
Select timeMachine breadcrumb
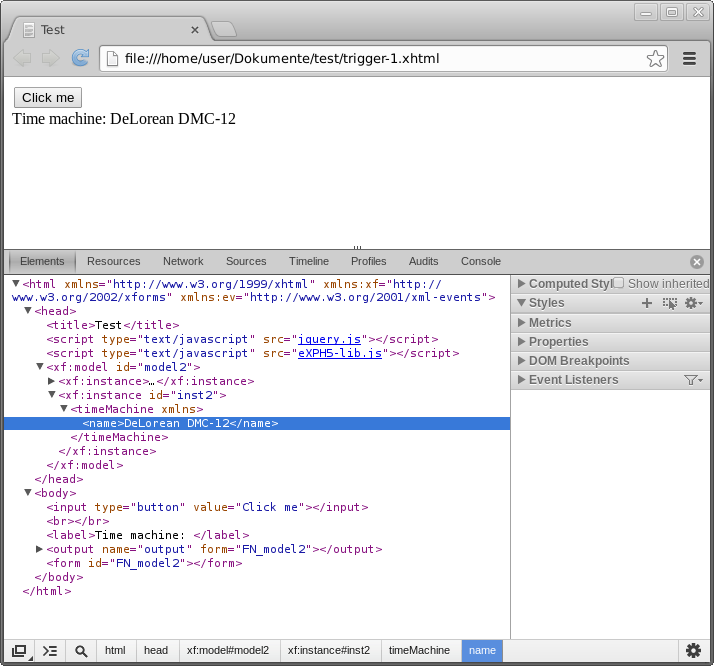click(x=419, y=651)
